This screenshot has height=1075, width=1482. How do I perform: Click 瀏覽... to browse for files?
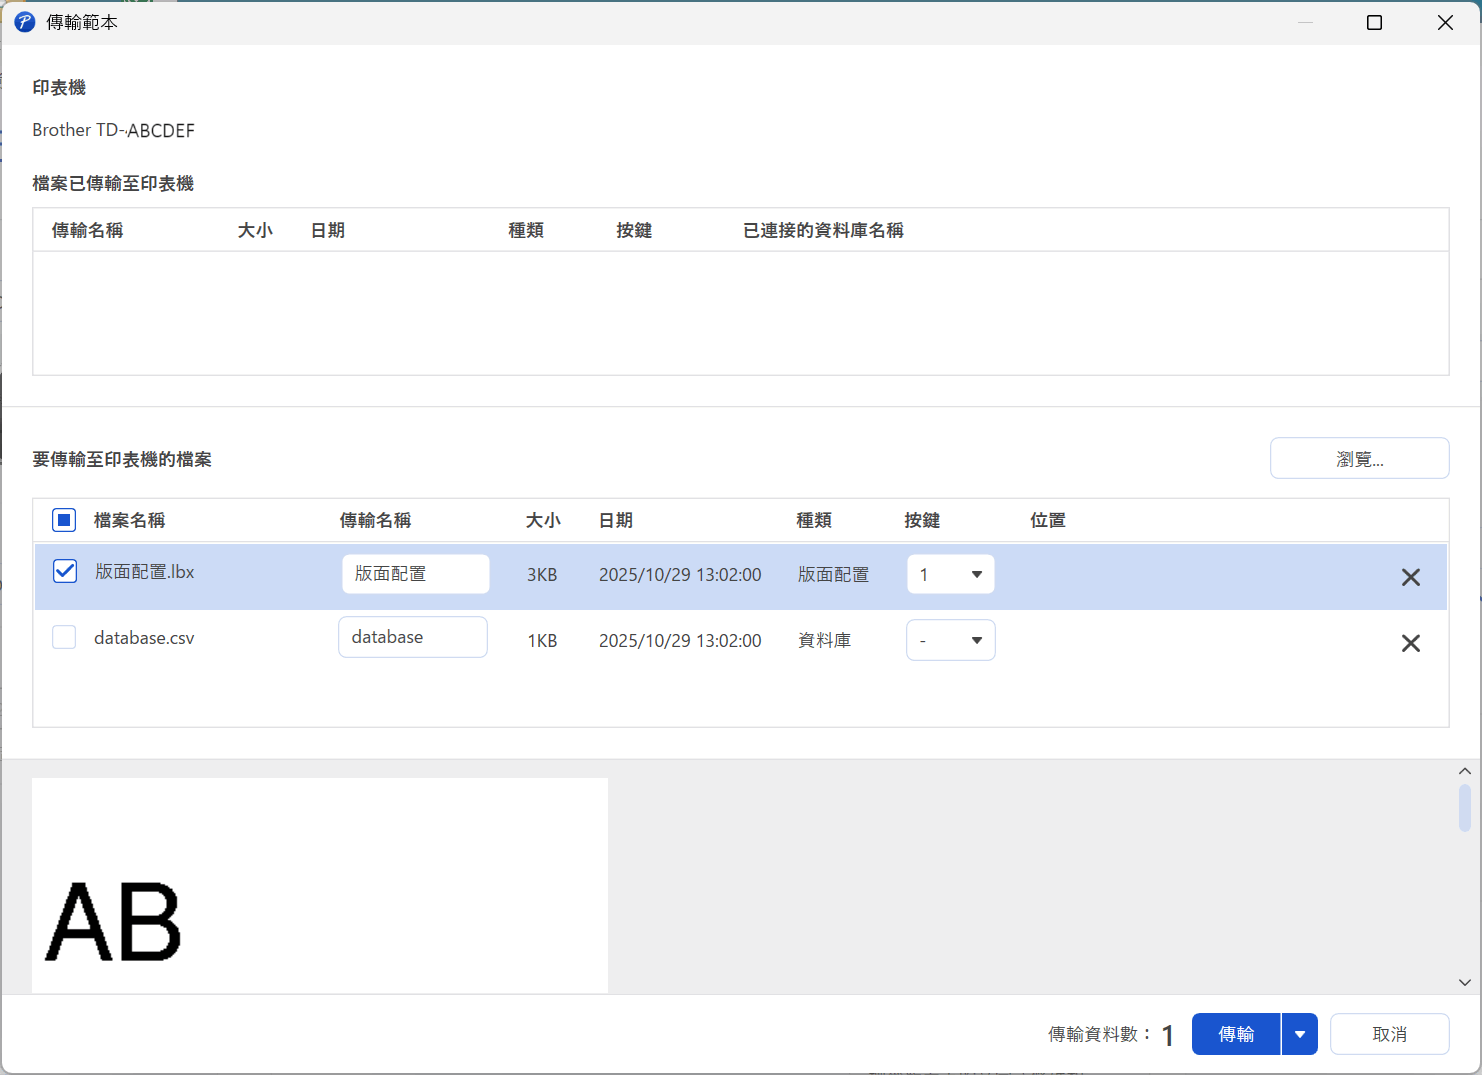[x=1359, y=459]
